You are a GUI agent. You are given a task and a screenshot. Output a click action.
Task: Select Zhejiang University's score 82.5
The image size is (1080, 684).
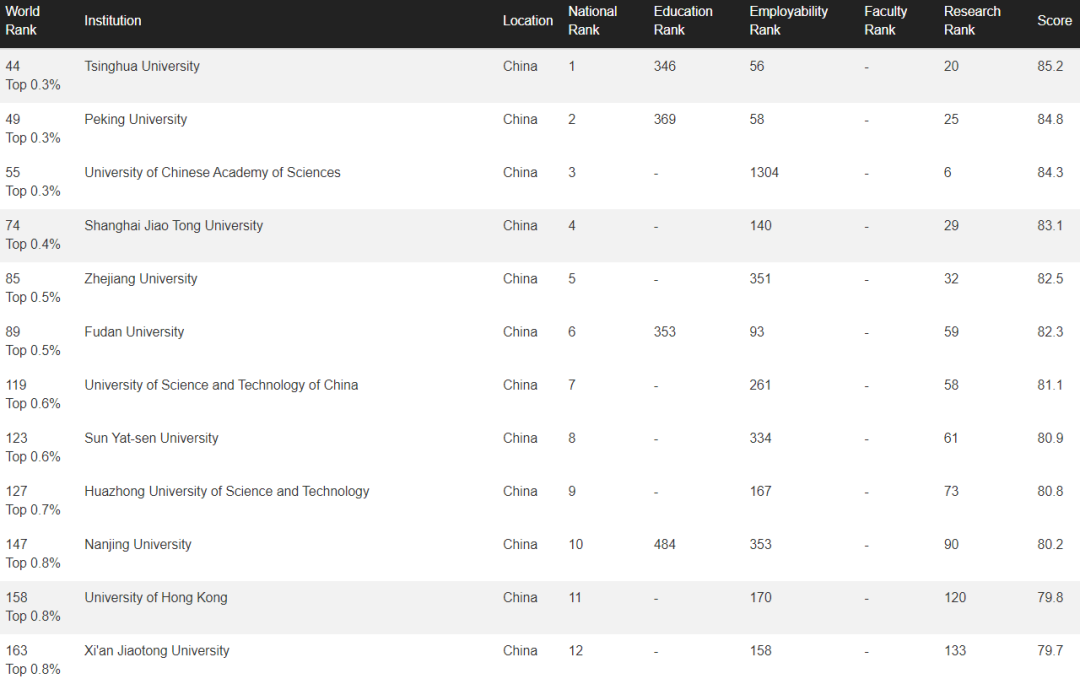tap(1050, 278)
